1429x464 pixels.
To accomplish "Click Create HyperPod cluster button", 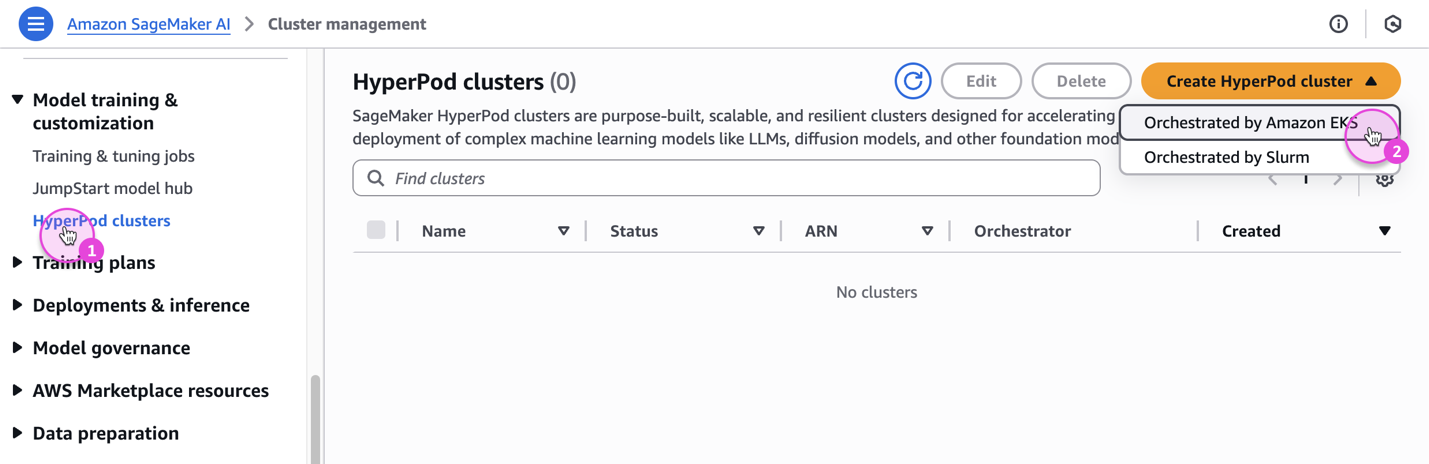I will click(x=1271, y=81).
